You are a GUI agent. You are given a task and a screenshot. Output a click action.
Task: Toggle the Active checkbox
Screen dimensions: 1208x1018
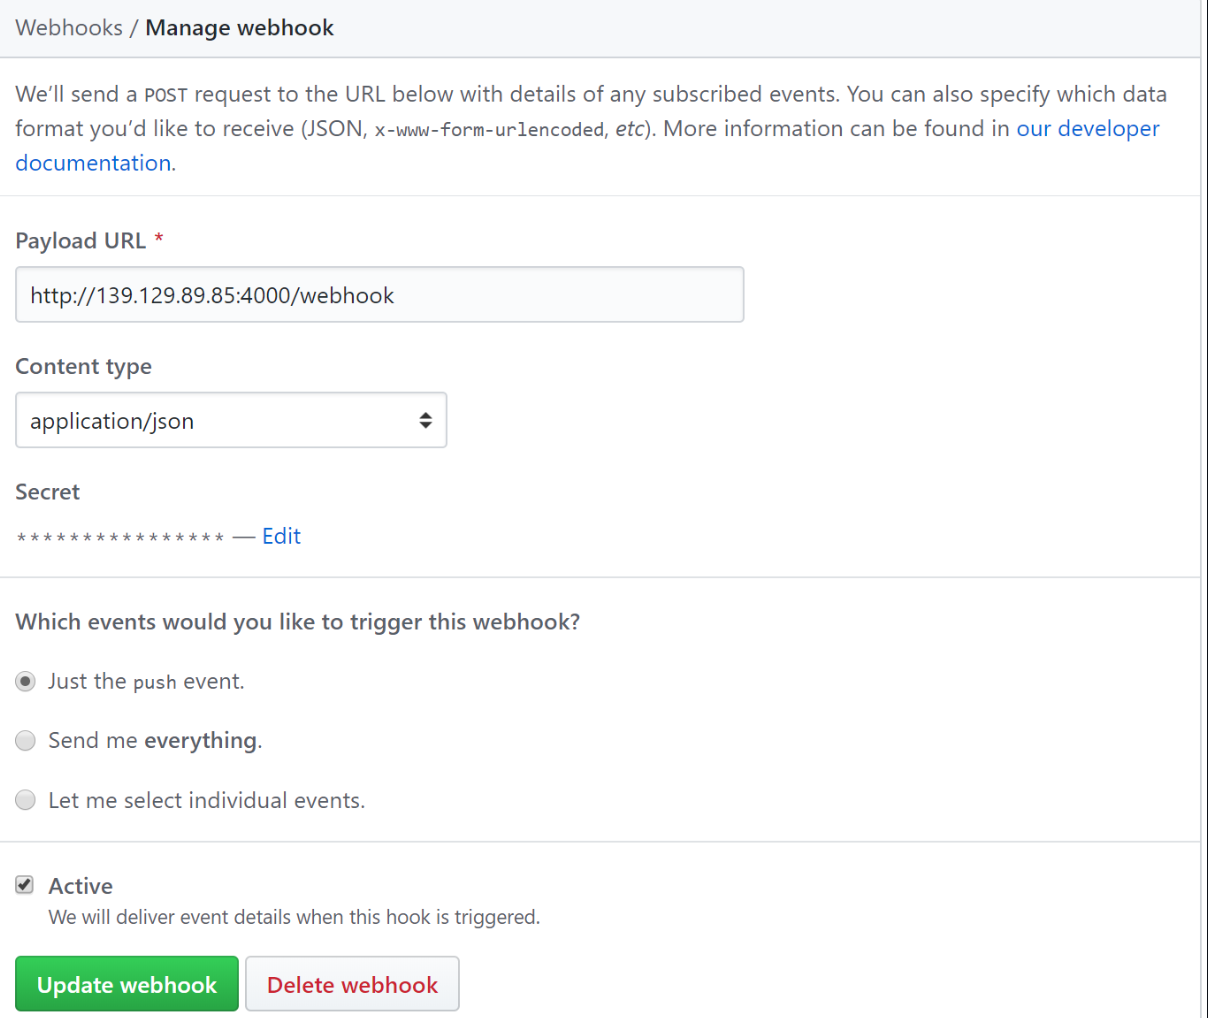pyautogui.click(x=25, y=885)
